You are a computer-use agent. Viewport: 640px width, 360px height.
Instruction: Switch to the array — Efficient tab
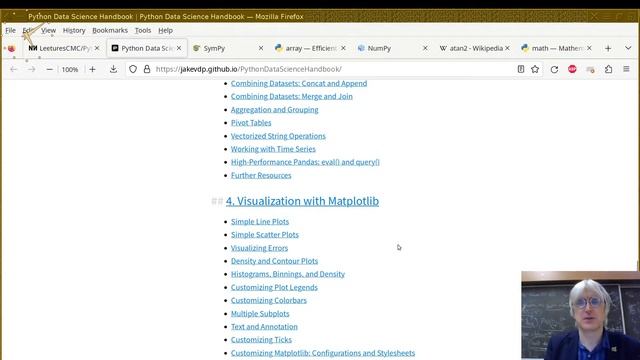310,48
